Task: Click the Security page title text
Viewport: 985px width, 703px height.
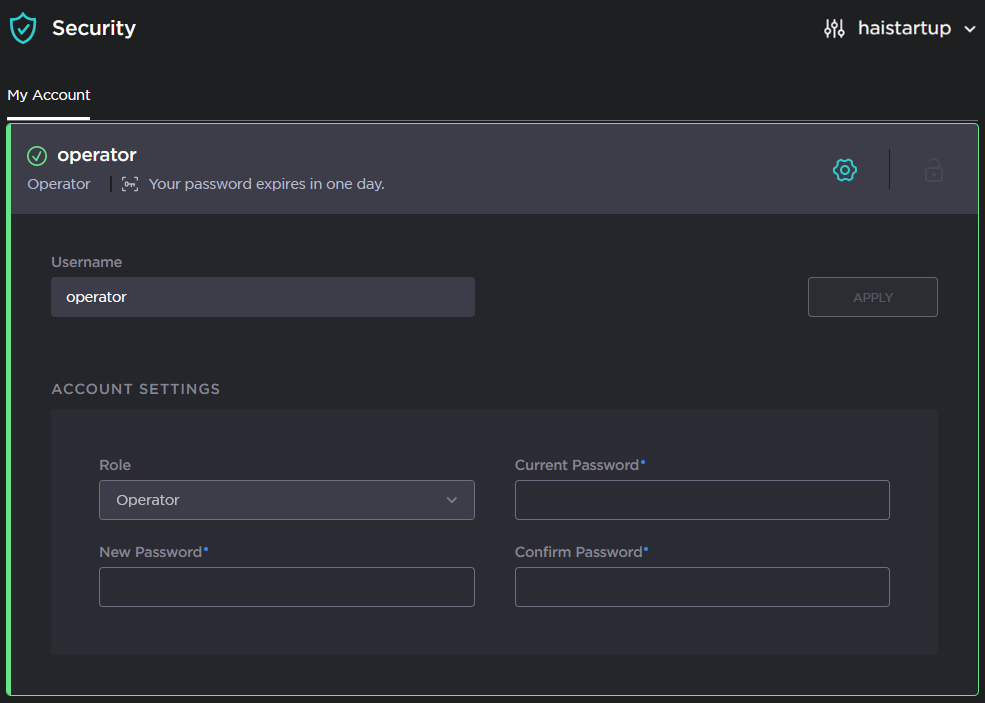Action: click(x=94, y=29)
